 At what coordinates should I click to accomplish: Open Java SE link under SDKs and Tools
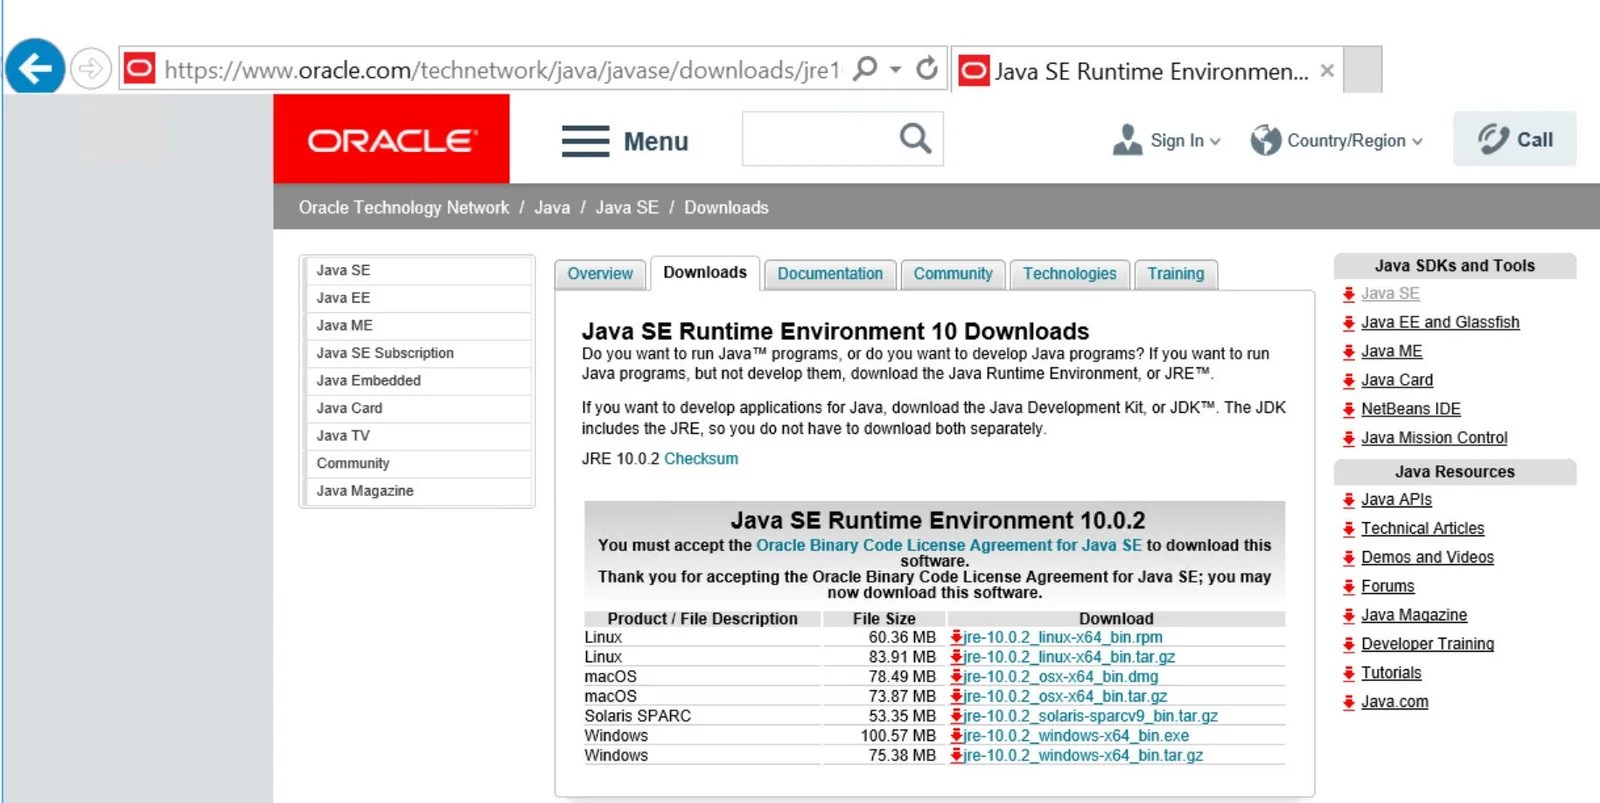[1390, 293]
